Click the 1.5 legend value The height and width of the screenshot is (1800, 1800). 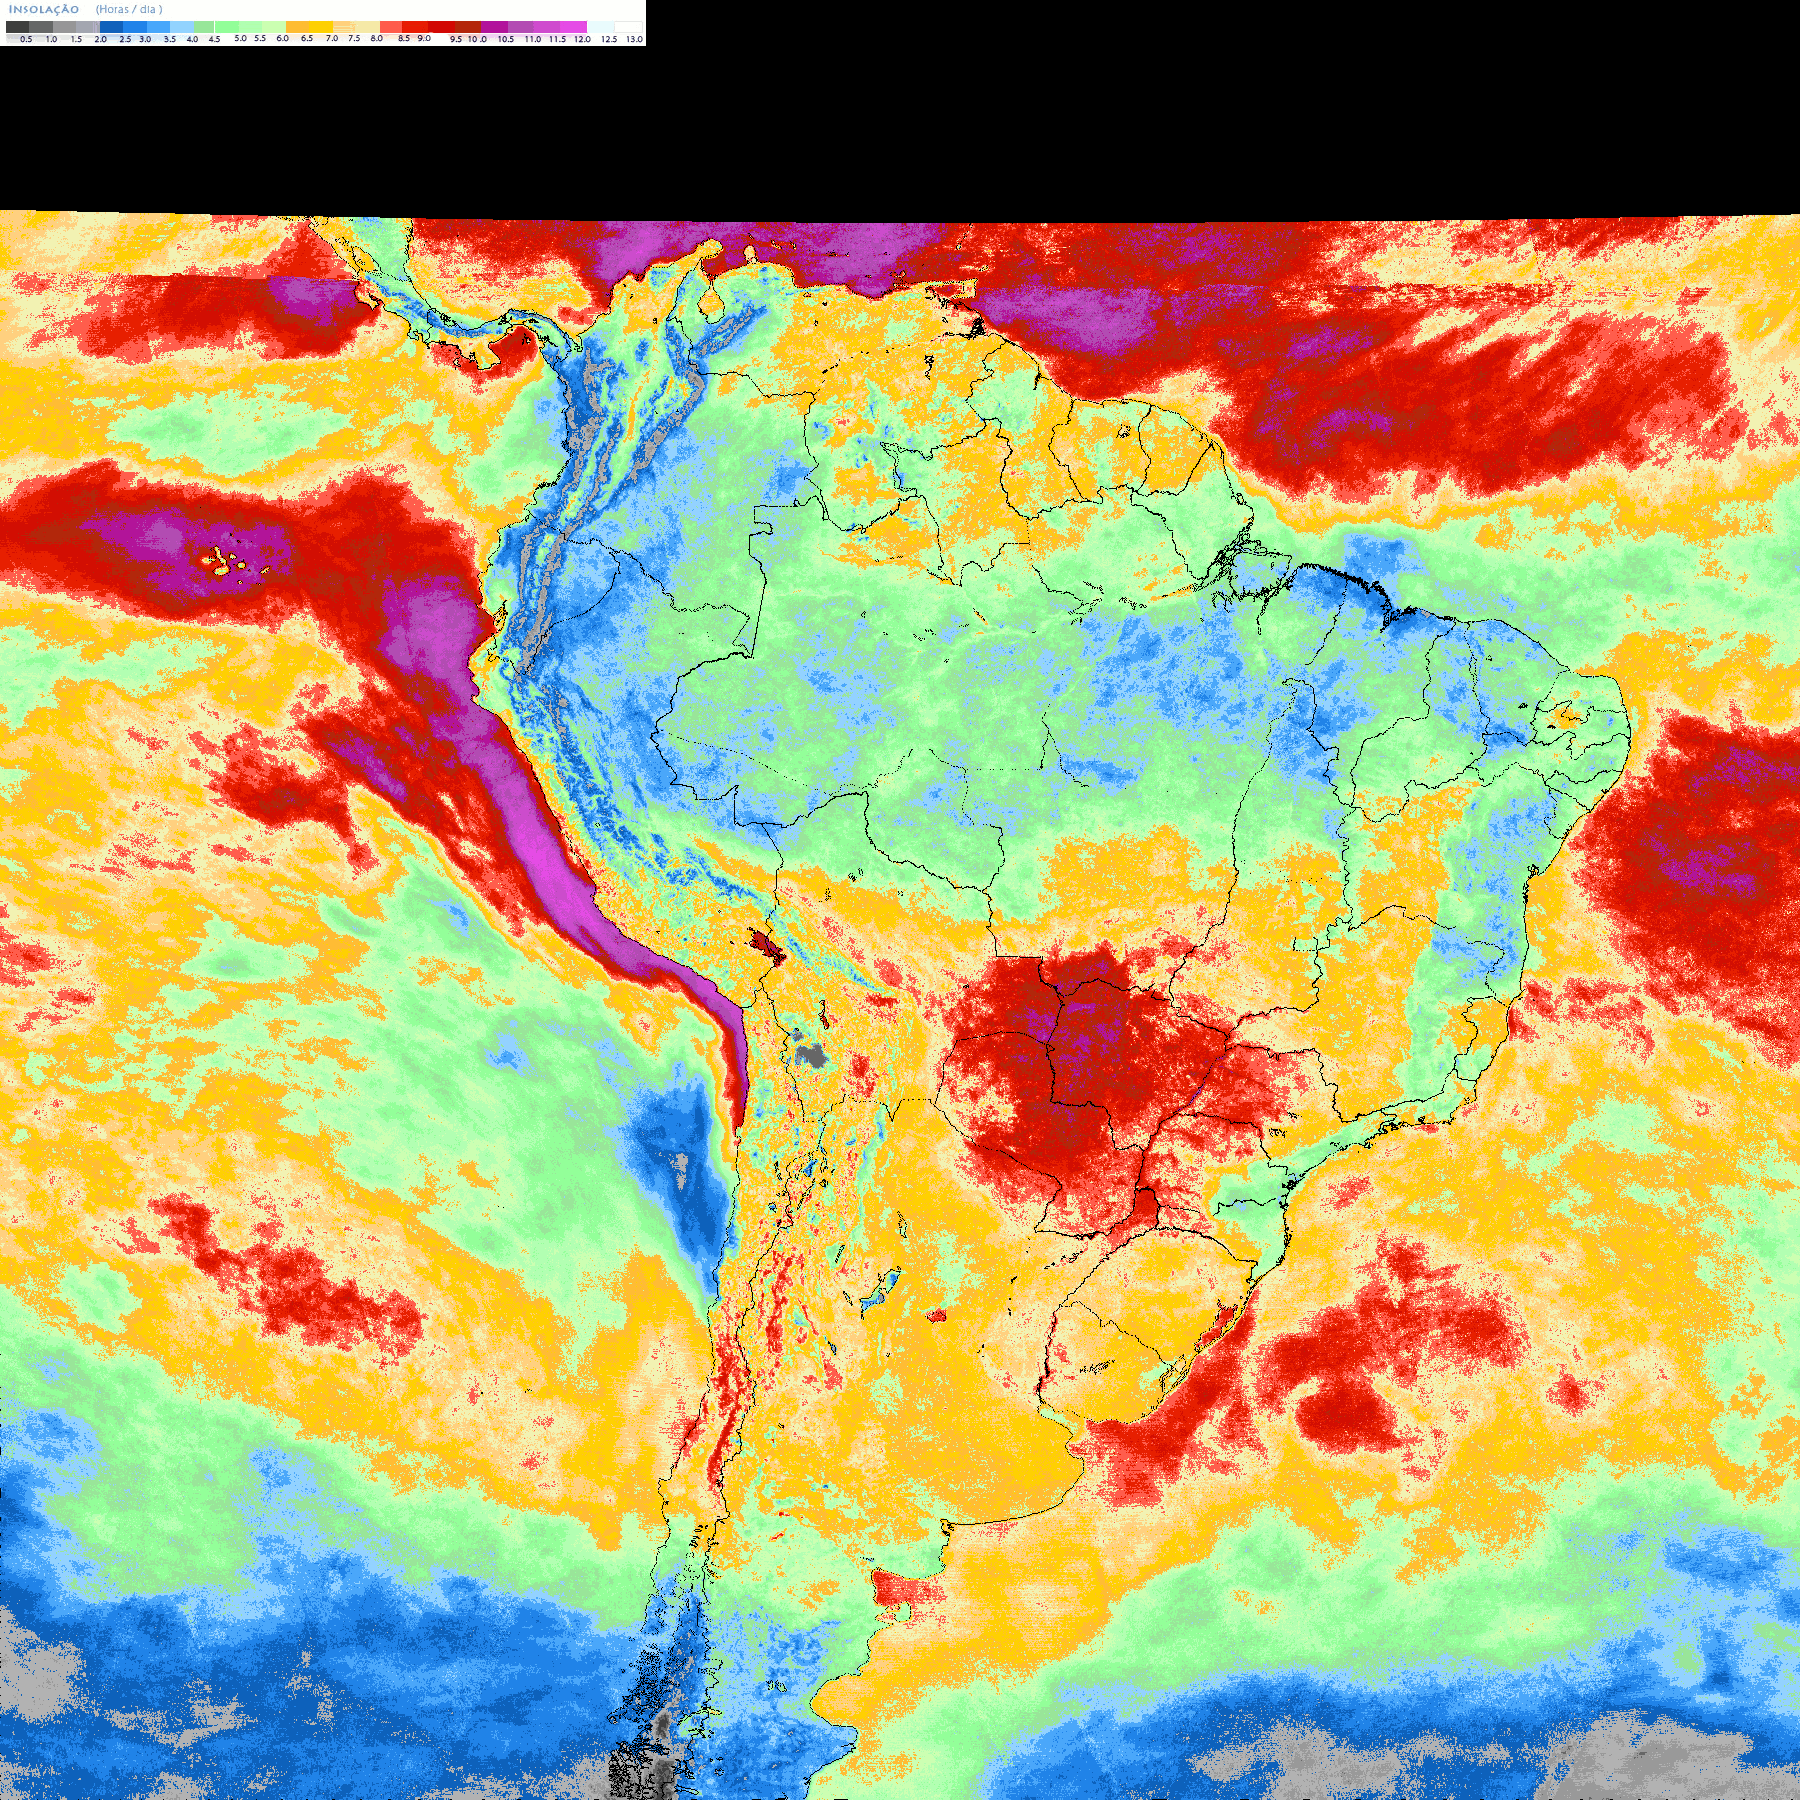coord(77,39)
